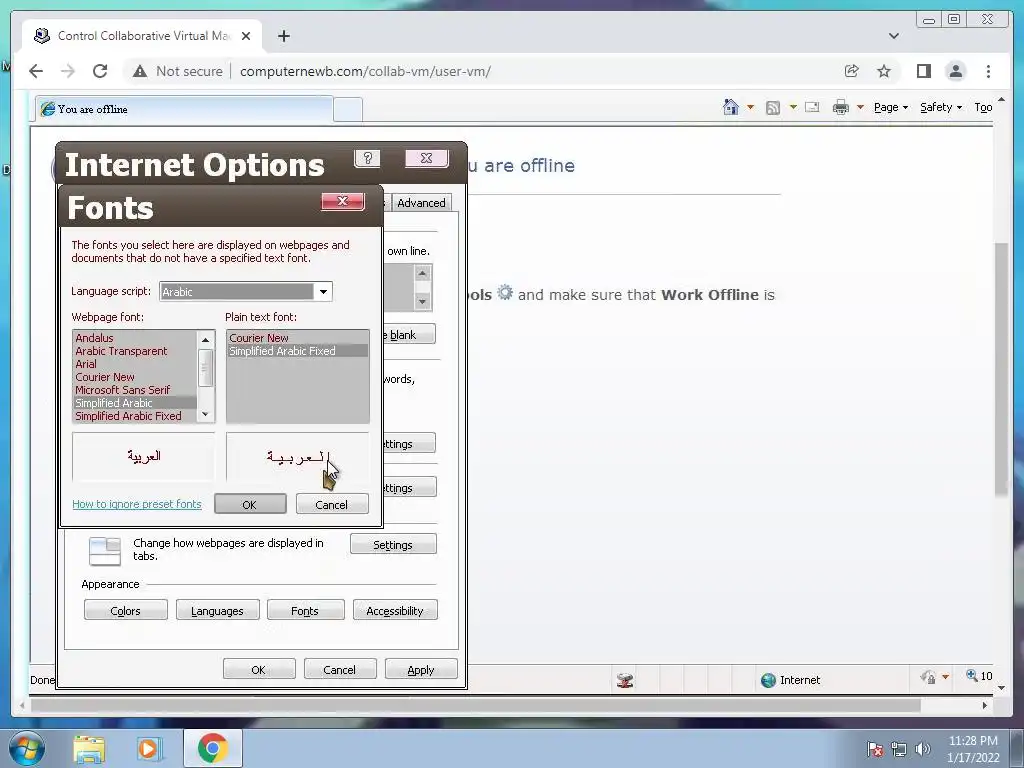This screenshot has width=1024, height=768.
Task: Expand the feeds dropdown arrow
Action: [x=793, y=108]
